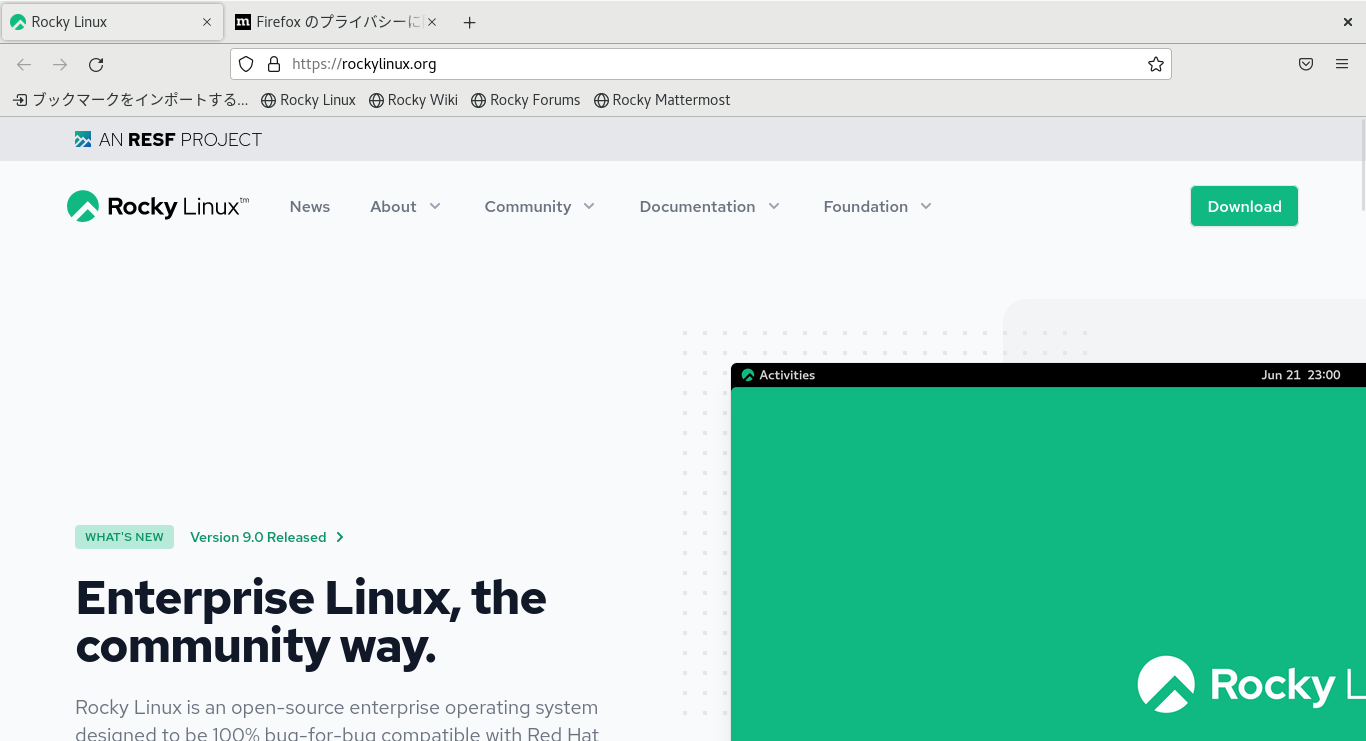
Task: Click globe icon of Rocky Wiki bookmark
Action: click(x=376, y=100)
